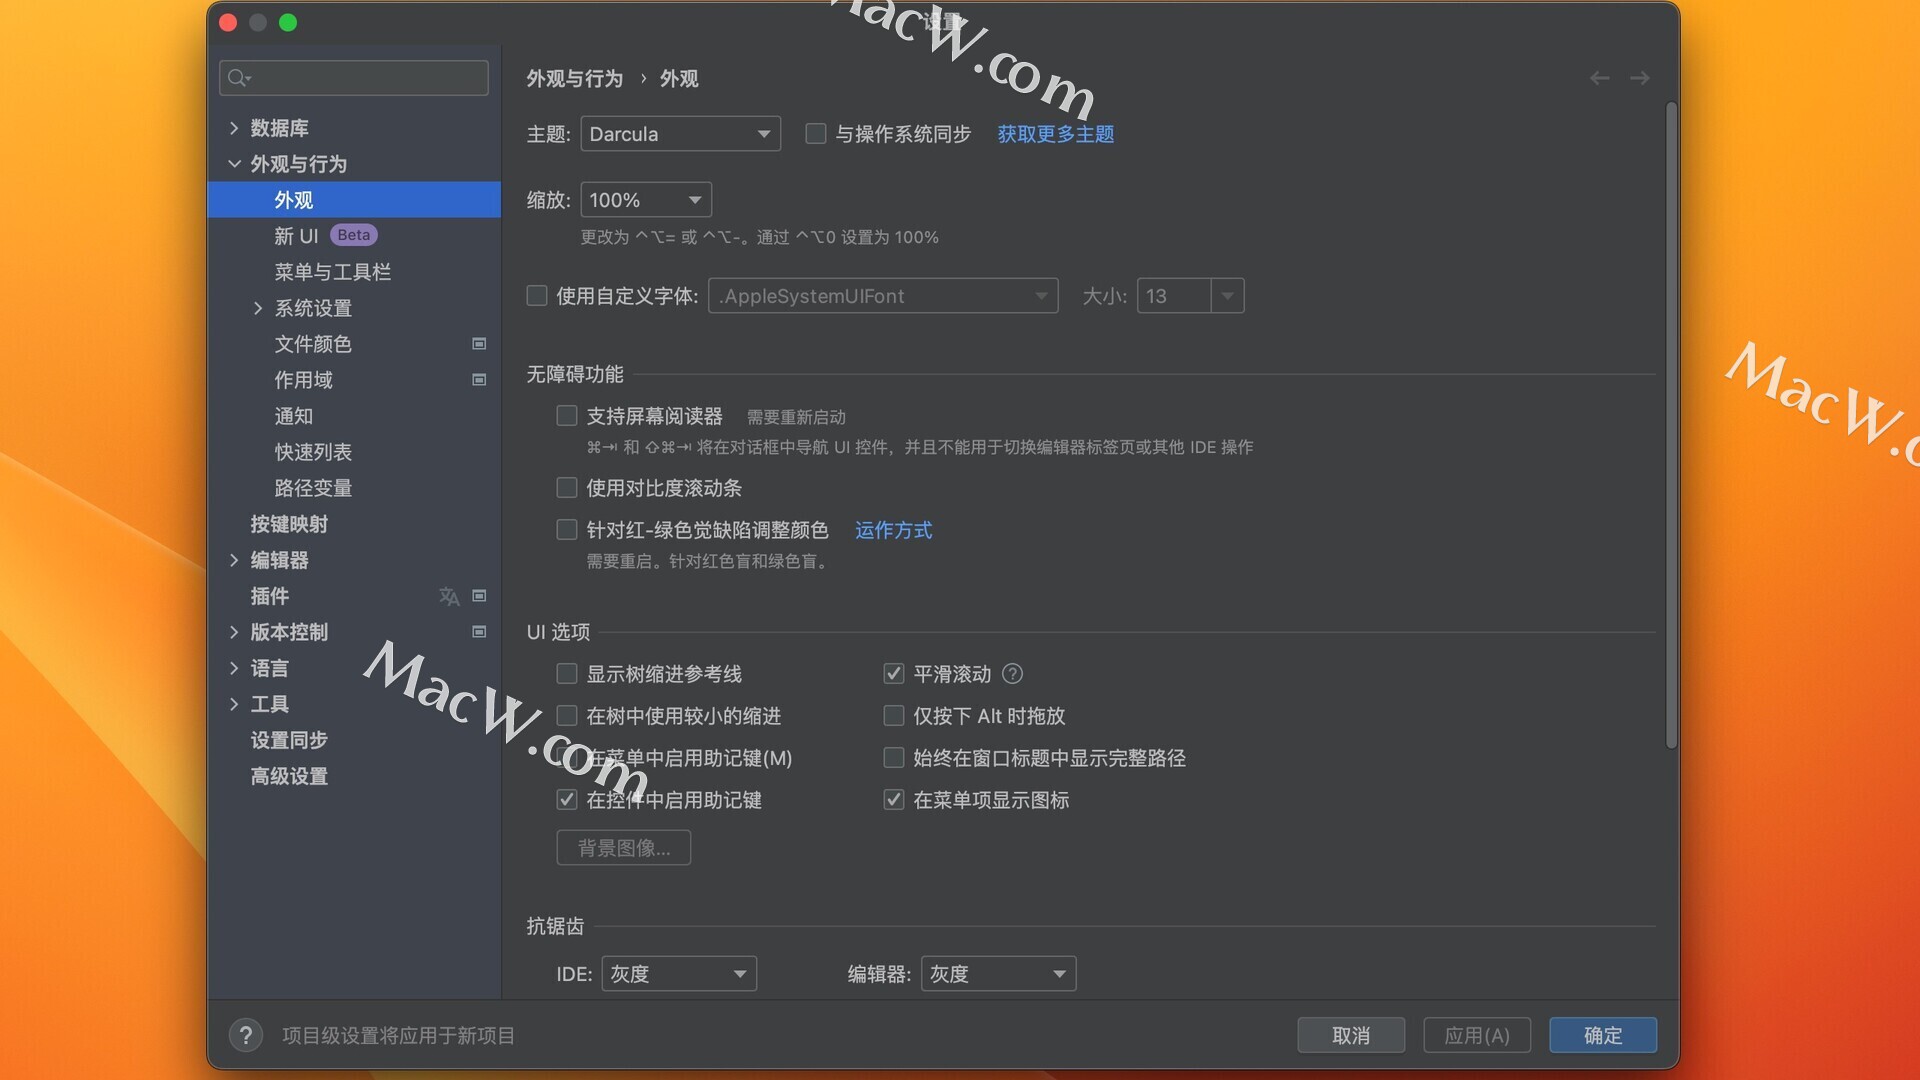
Task: Select 外观 in the settings tree
Action: click(x=354, y=200)
